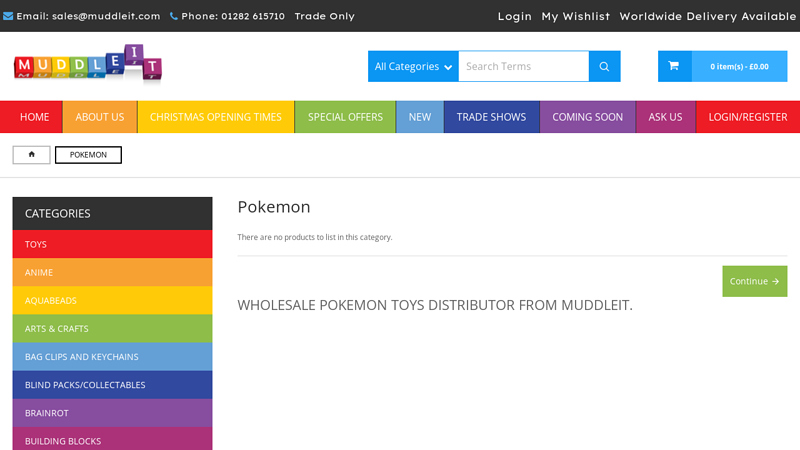The height and width of the screenshot is (450, 800).
Task: Select BAG CLIPS AND KEYCHAINS category
Action: (112, 356)
